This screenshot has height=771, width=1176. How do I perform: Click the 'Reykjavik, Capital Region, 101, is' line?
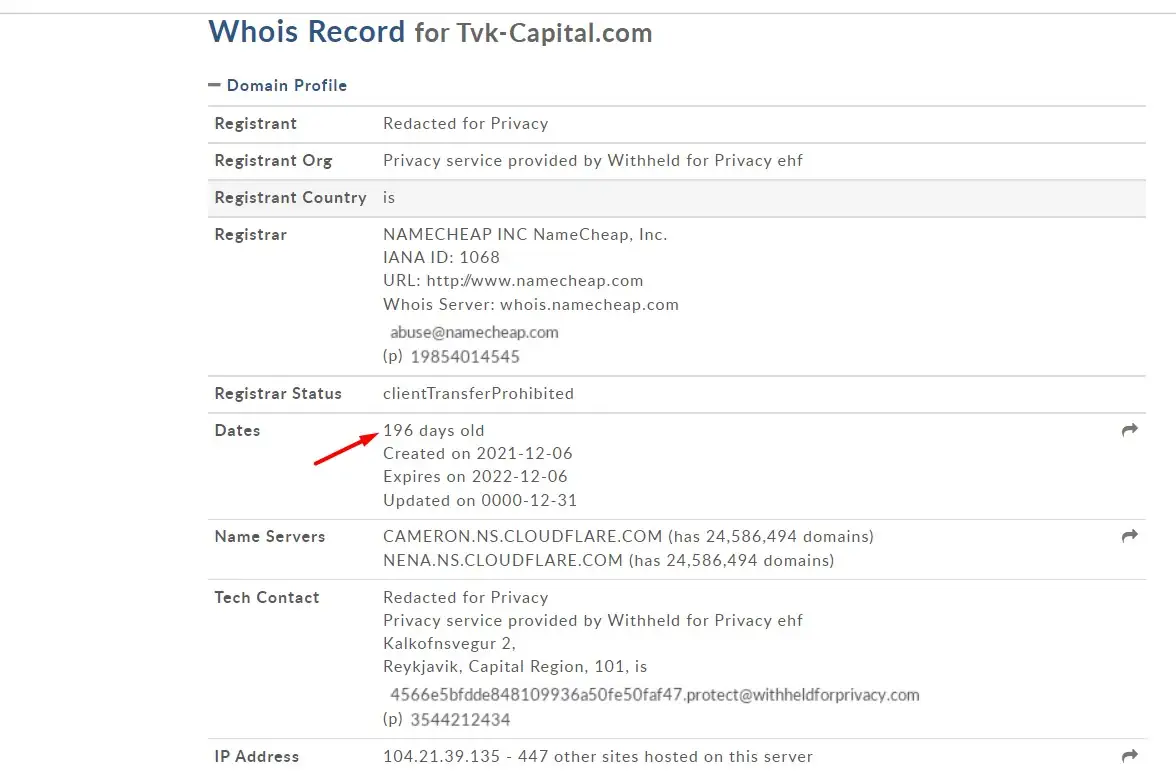[515, 667]
